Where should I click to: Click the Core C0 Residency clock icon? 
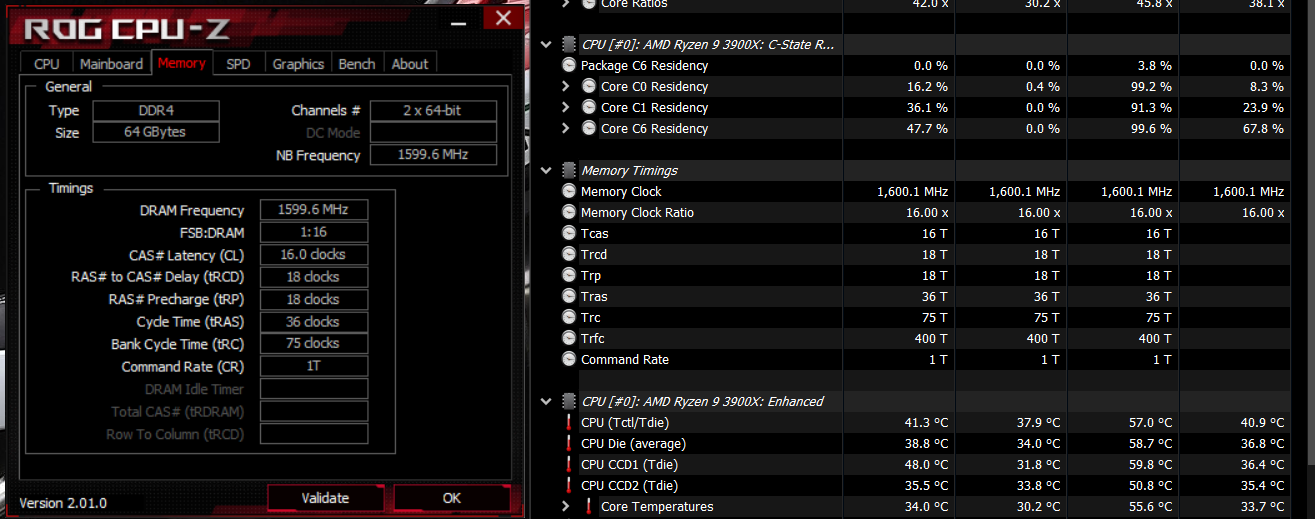pyautogui.click(x=589, y=86)
